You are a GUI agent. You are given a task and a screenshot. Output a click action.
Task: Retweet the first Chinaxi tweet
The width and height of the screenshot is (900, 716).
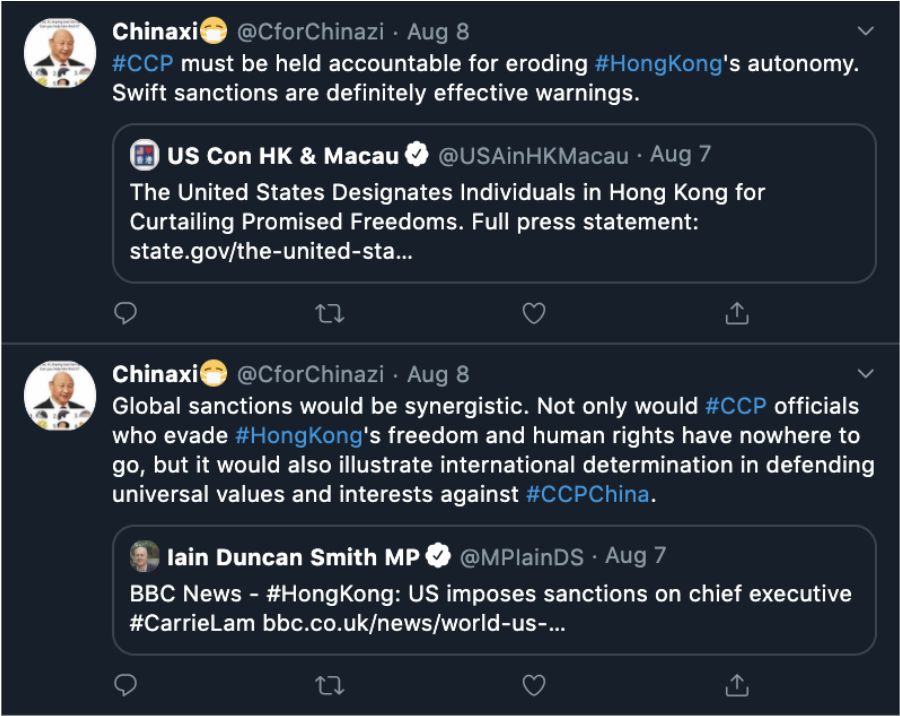(x=329, y=314)
